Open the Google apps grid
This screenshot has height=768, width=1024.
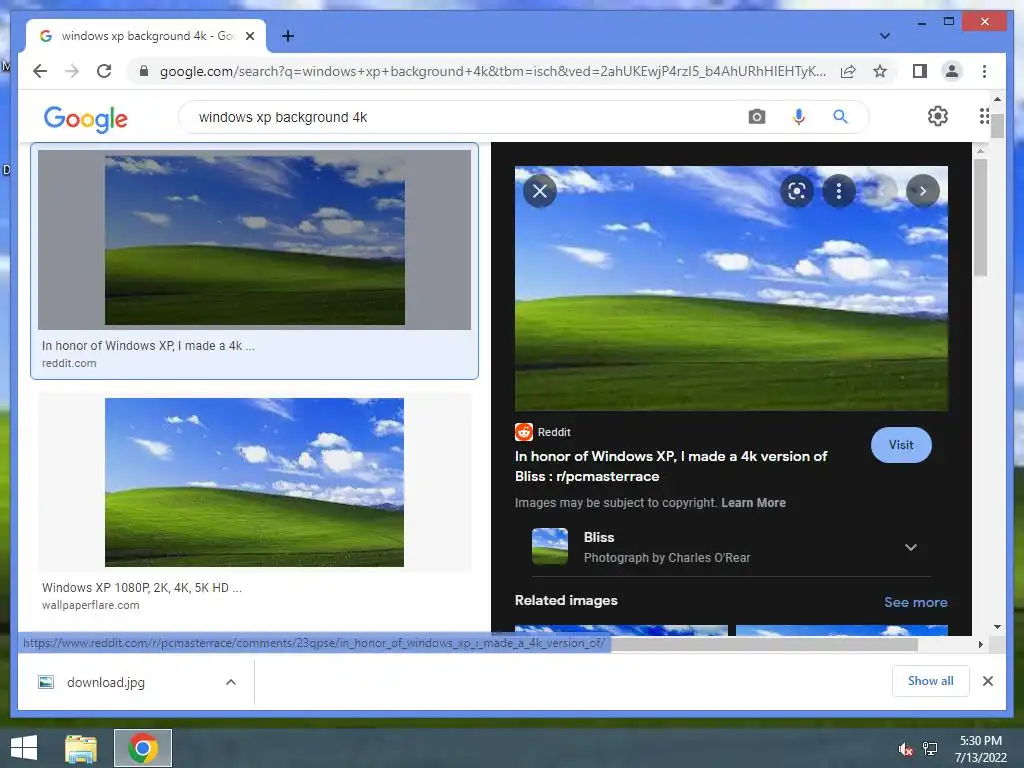tap(984, 116)
